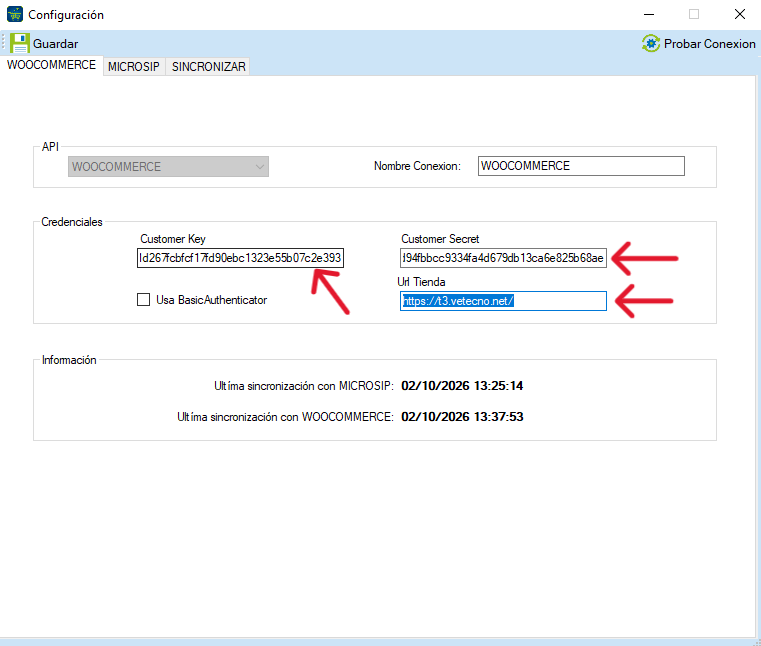Enable the Usa BasicAuthenticator checkbox

pos(143,299)
